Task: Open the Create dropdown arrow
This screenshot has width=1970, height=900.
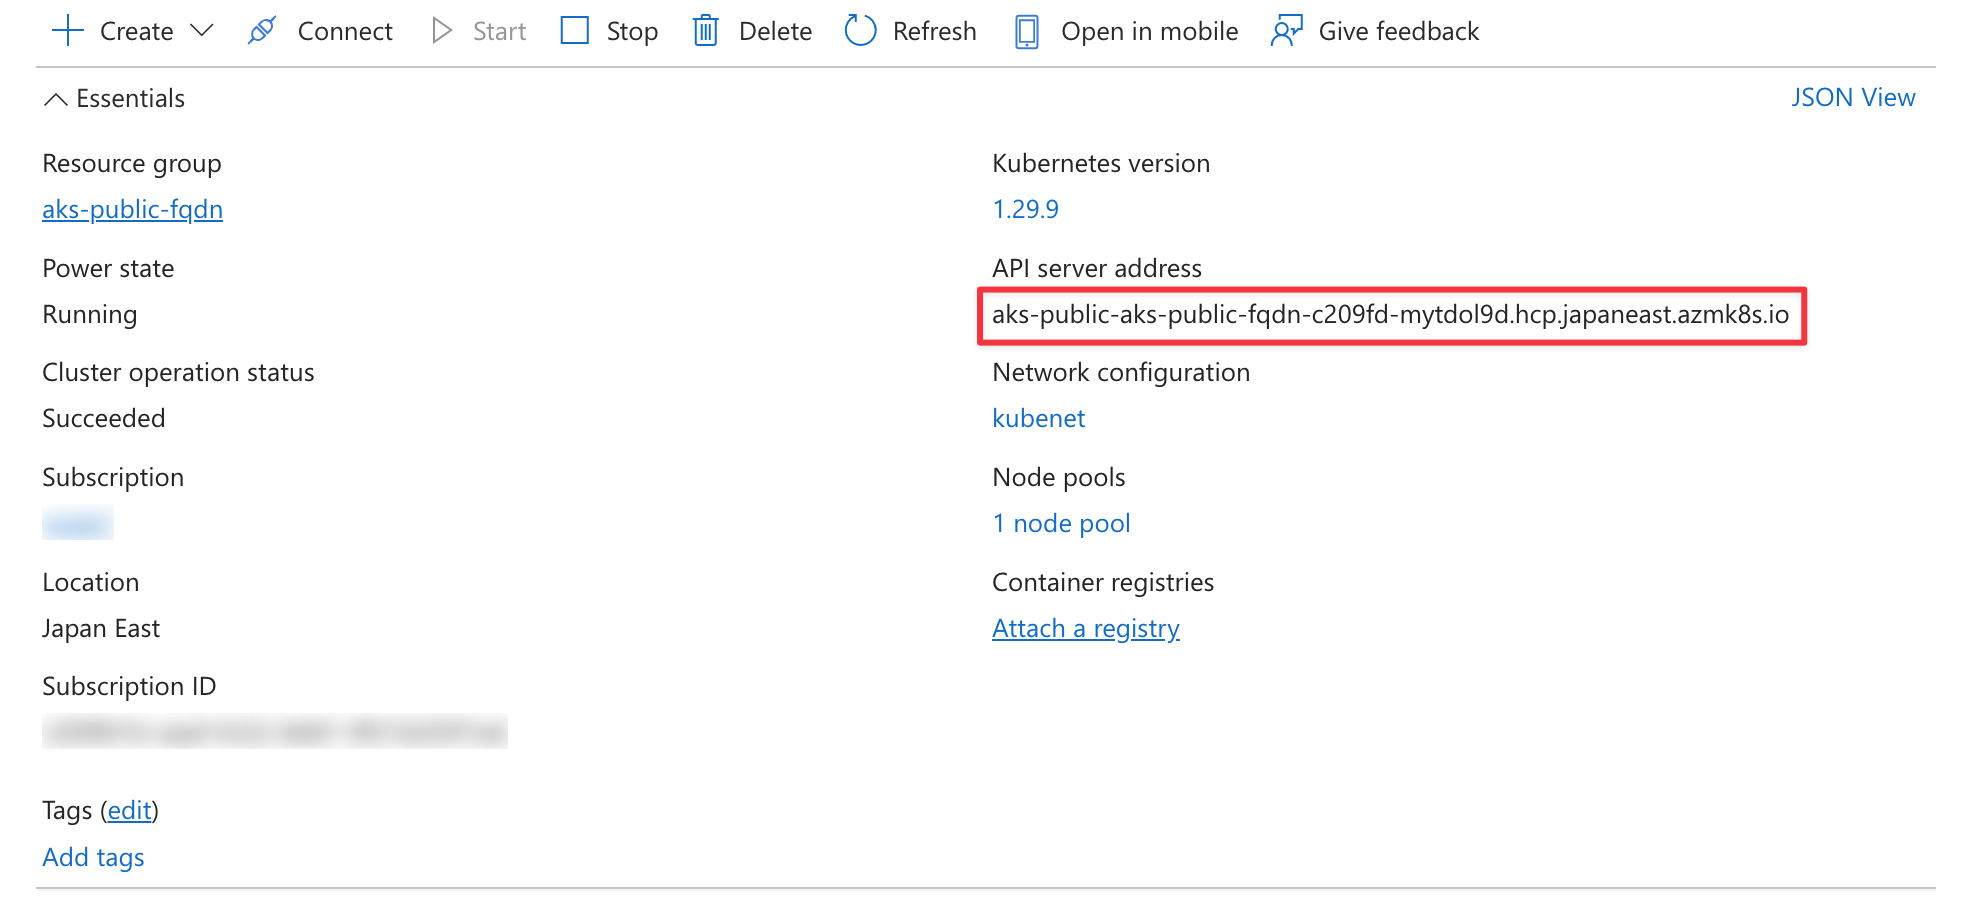Action: point(202,31)
